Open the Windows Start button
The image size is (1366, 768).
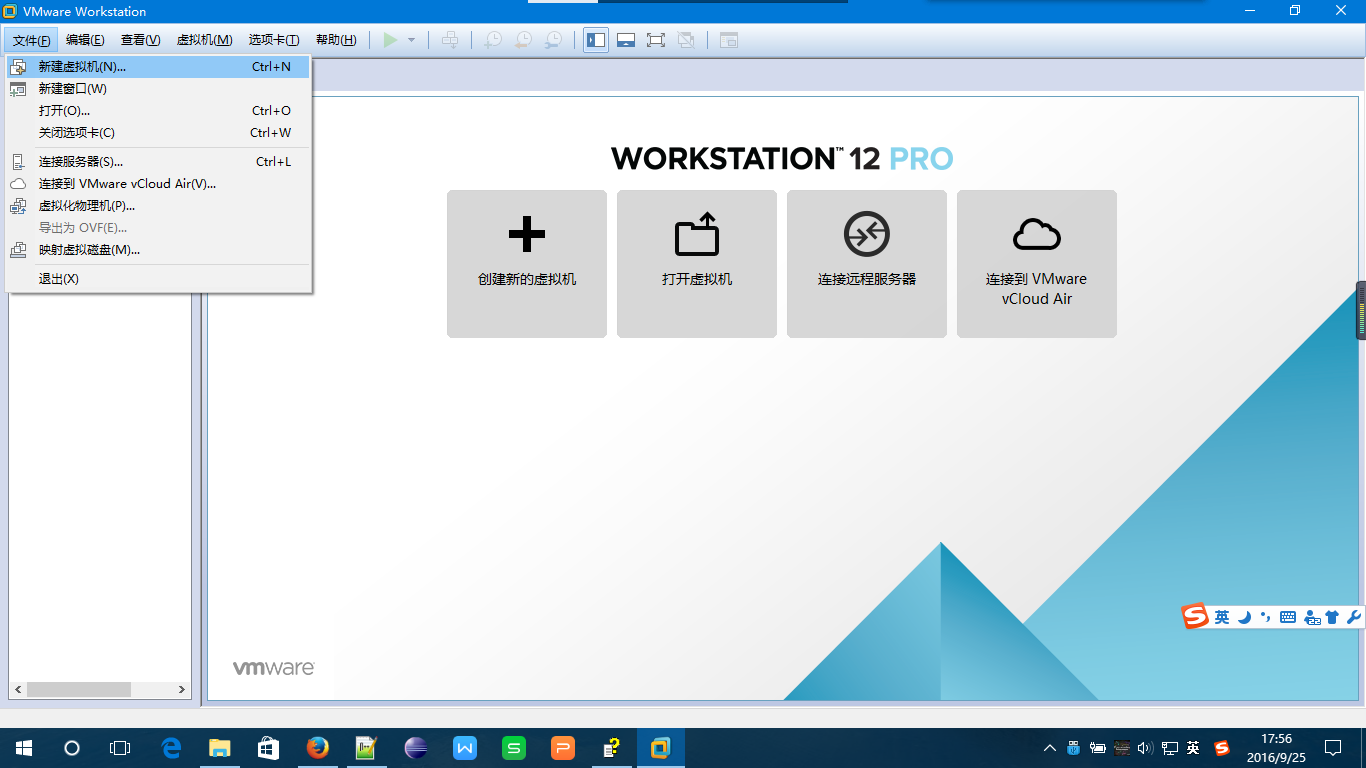[x=24, y=748]
